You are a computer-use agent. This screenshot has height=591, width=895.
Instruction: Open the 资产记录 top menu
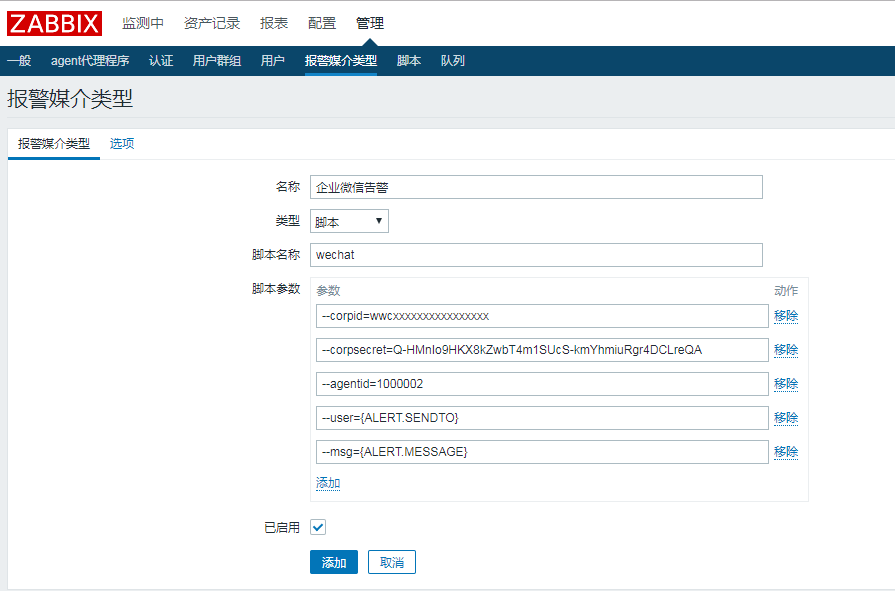(x=211, y=23)
